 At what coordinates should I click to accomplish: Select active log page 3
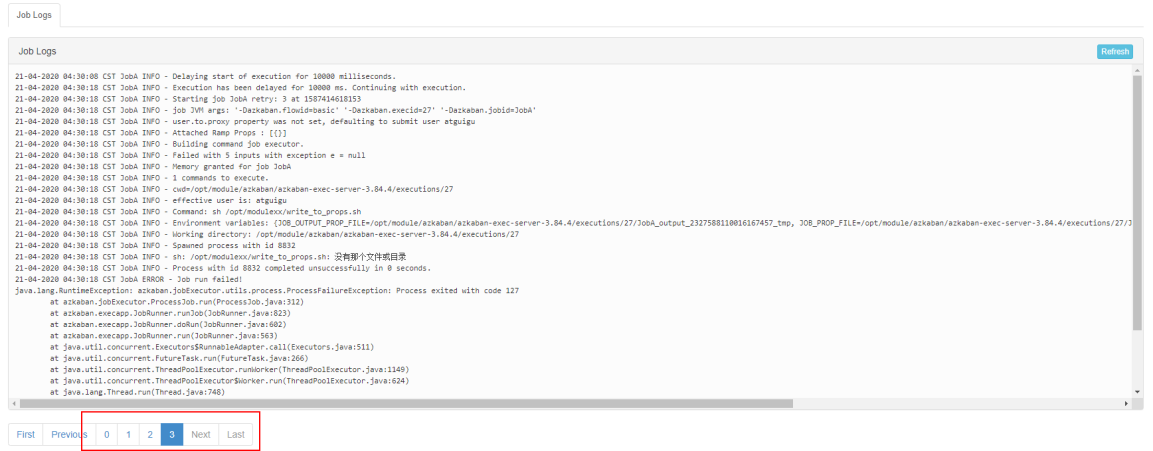172,435
